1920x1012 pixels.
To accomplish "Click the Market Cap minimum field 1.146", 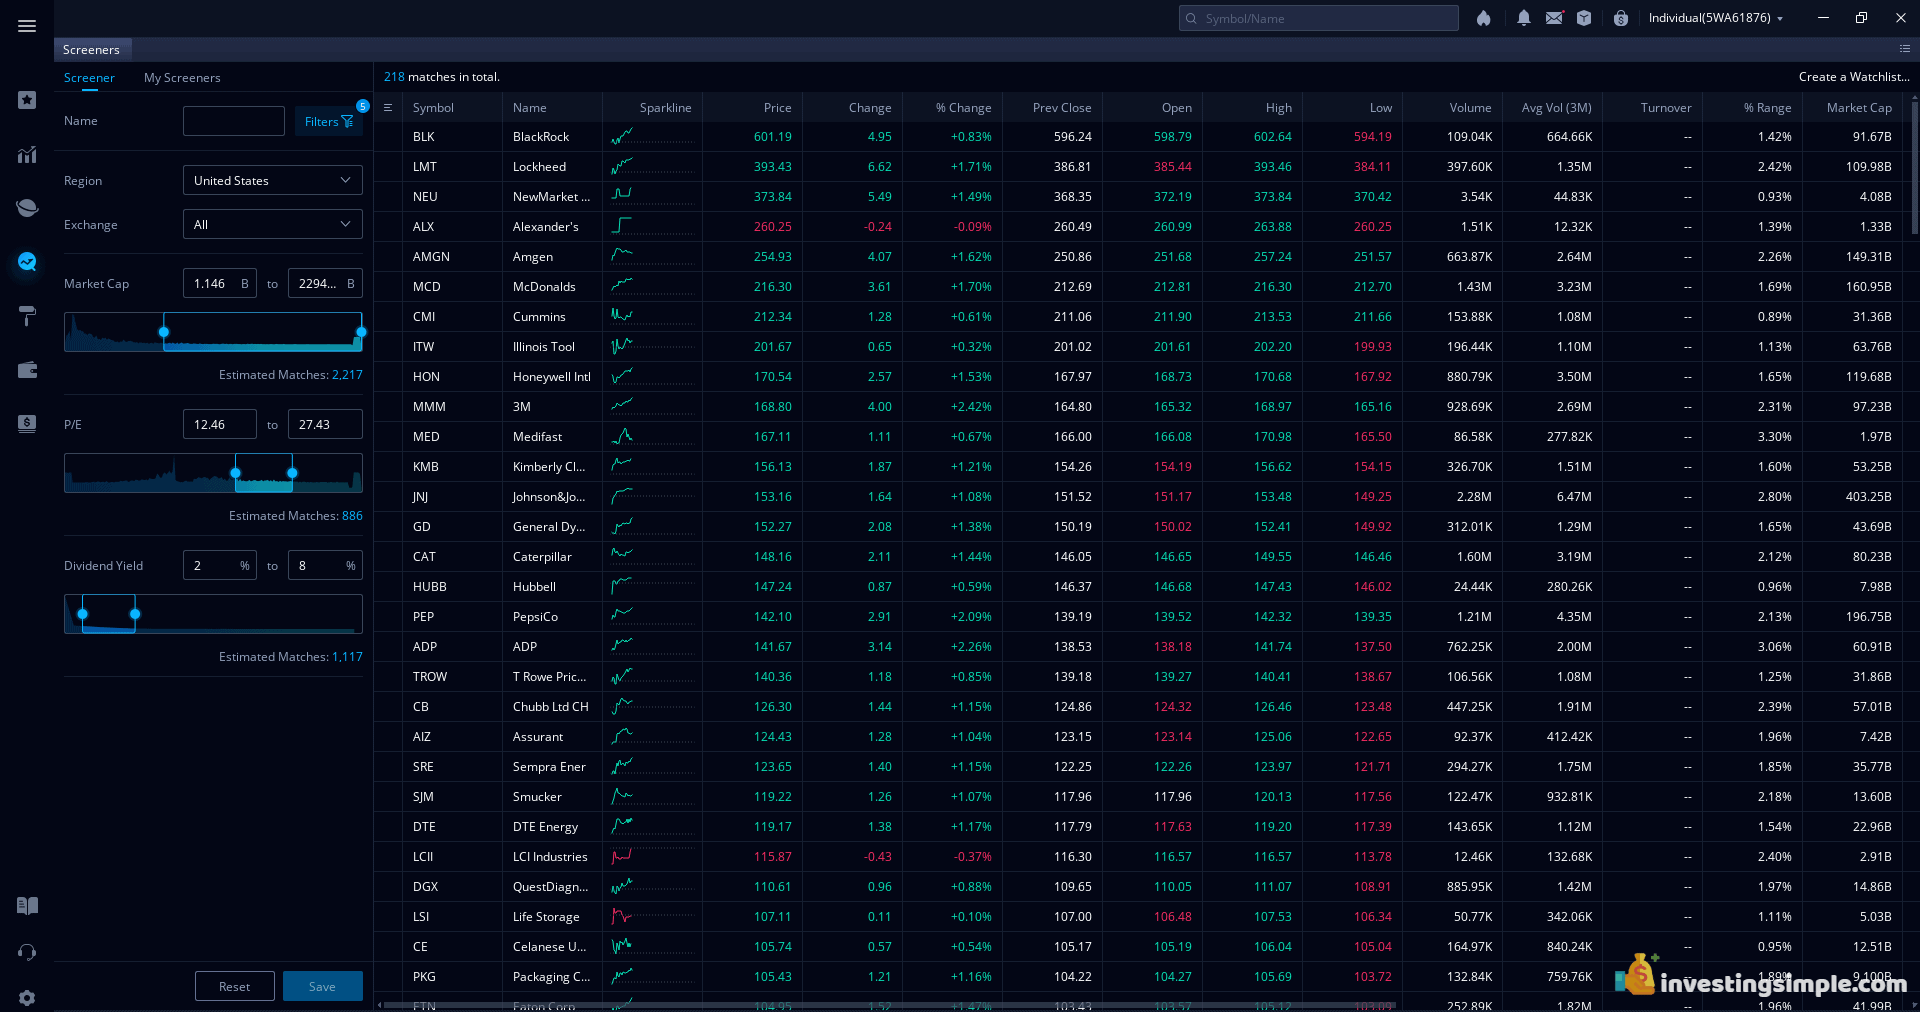I will [219, 284].
